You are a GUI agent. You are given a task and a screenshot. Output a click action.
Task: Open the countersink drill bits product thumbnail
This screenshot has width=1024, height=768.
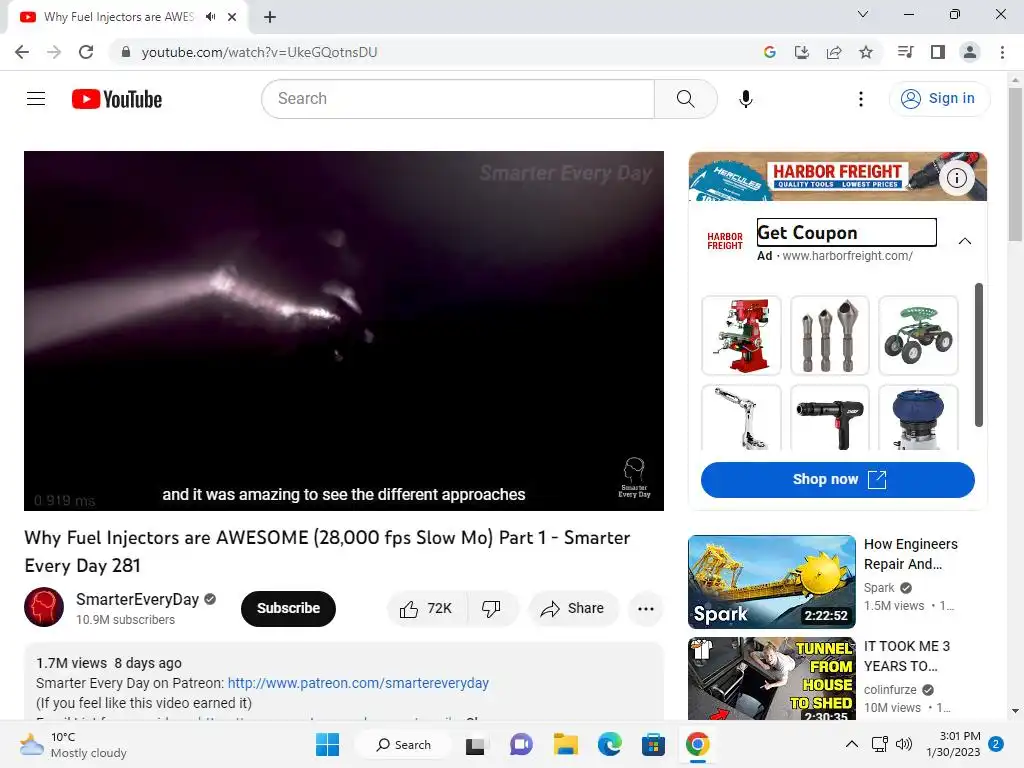(829, 336)
